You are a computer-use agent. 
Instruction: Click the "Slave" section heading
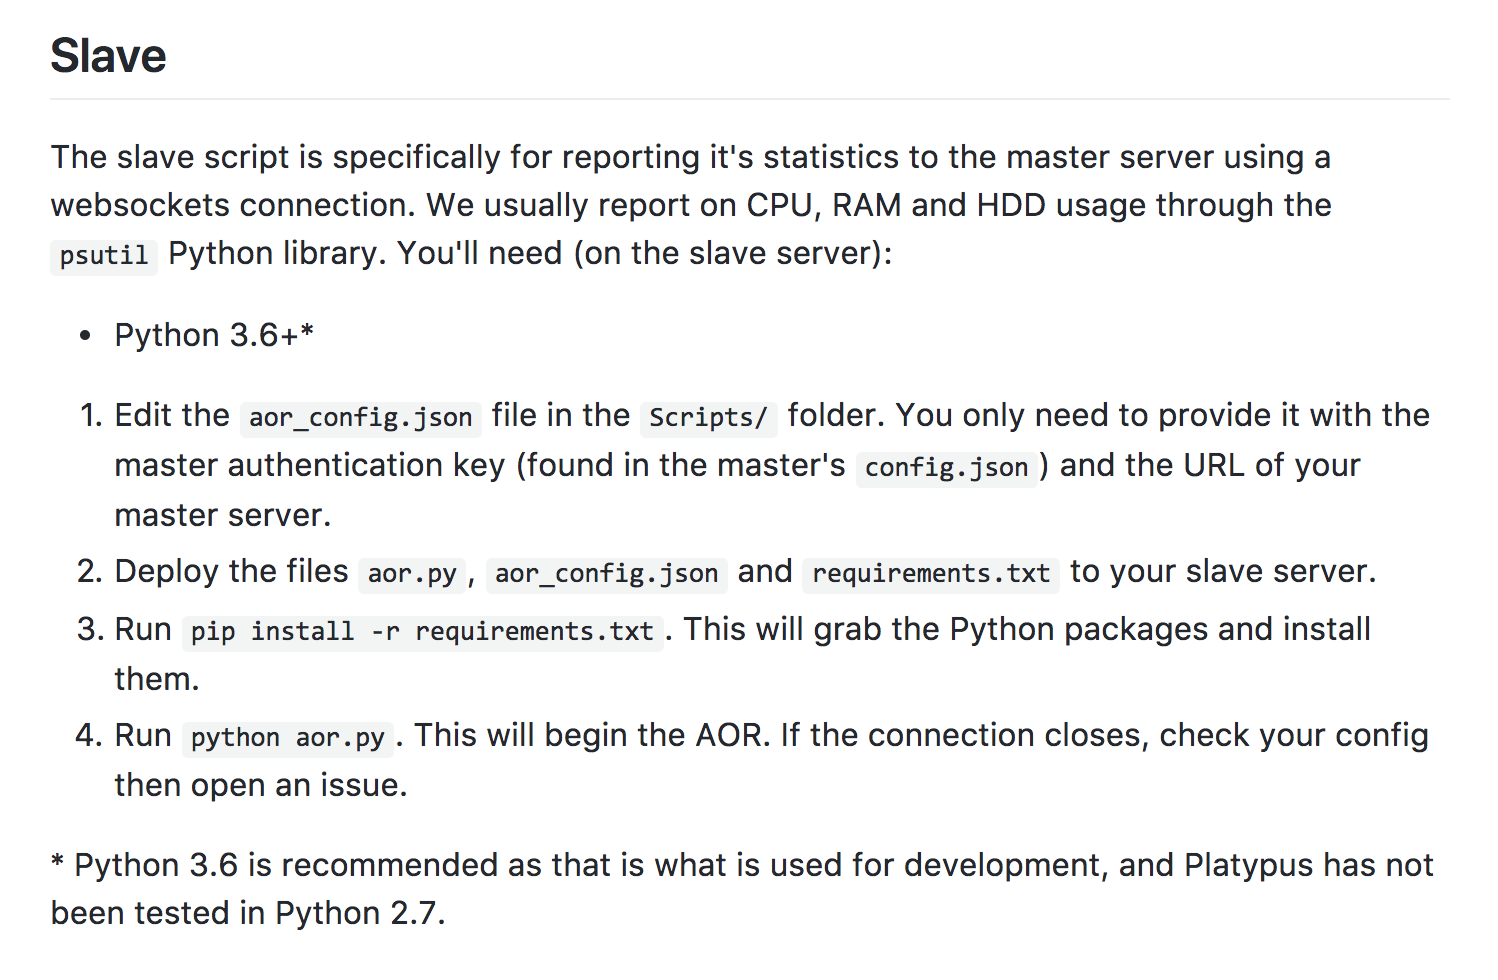pos(108,56)
